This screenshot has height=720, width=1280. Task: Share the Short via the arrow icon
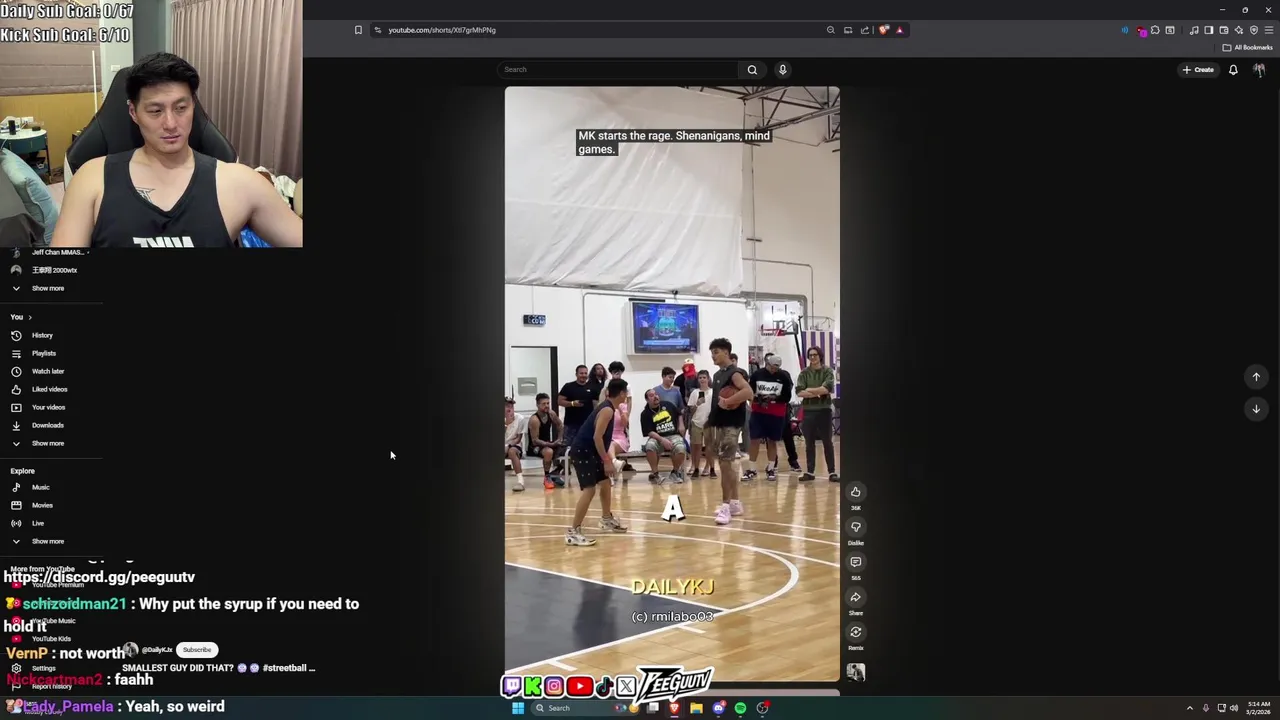855,597
